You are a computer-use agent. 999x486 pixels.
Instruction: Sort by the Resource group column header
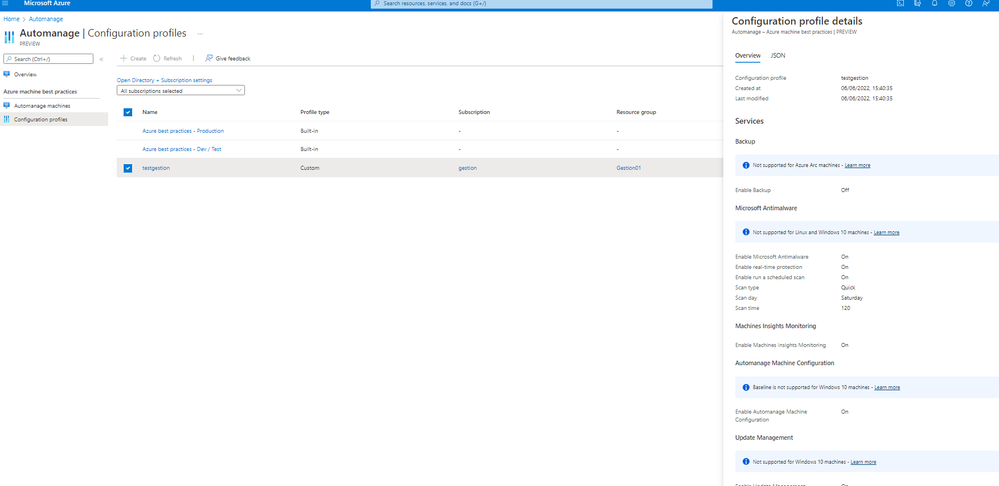[x=636, y=112]
